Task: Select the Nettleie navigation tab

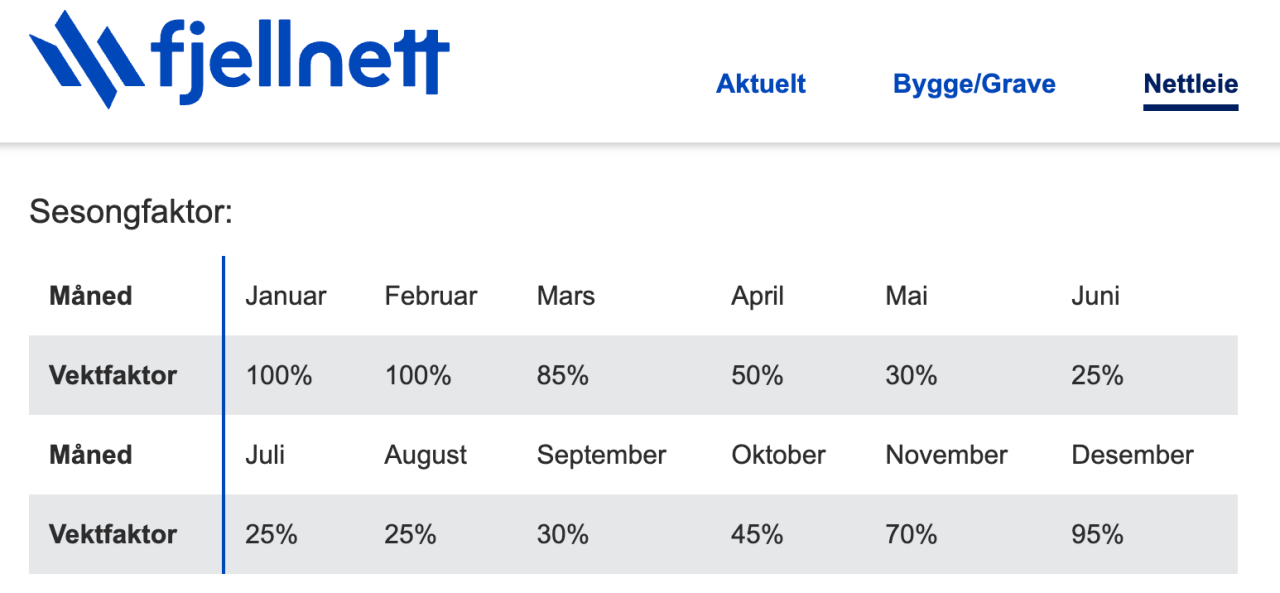Action: click(1190, 84)
